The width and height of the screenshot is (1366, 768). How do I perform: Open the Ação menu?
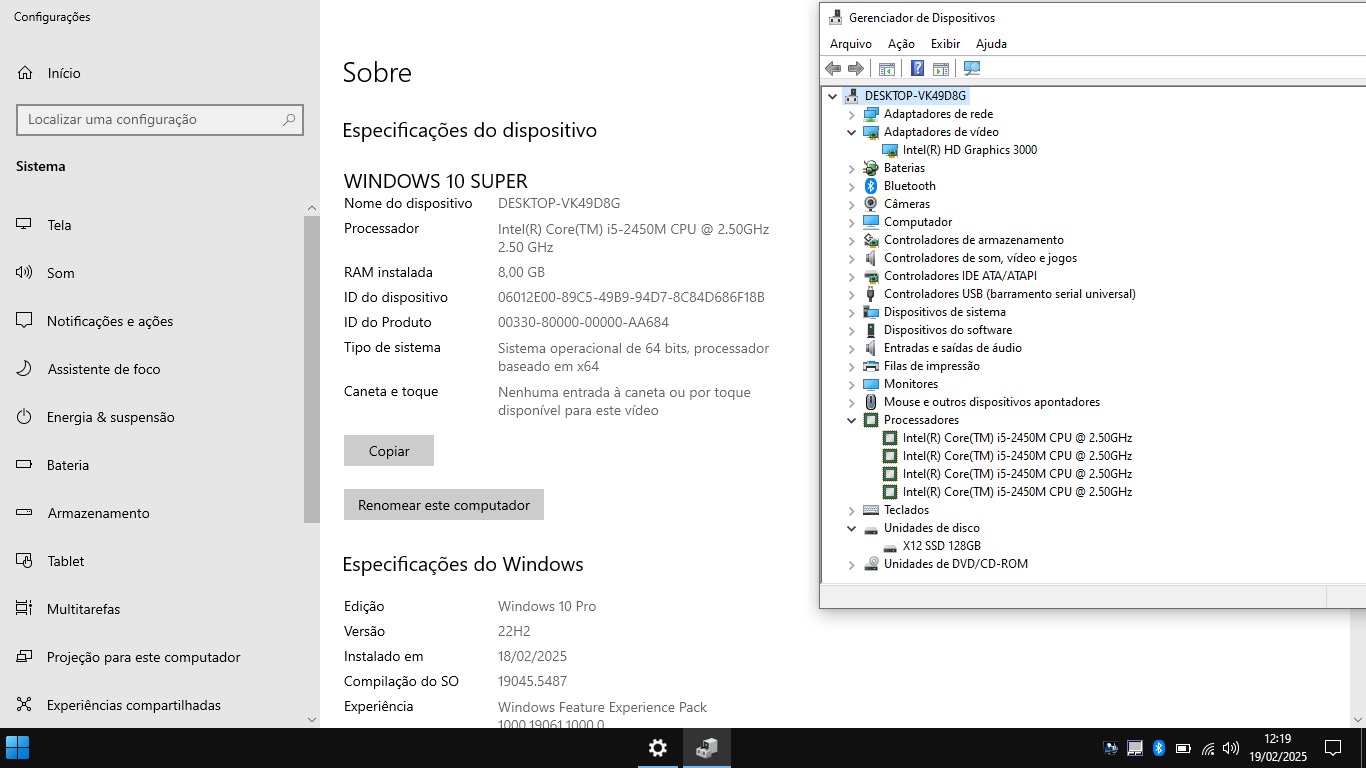901,44
